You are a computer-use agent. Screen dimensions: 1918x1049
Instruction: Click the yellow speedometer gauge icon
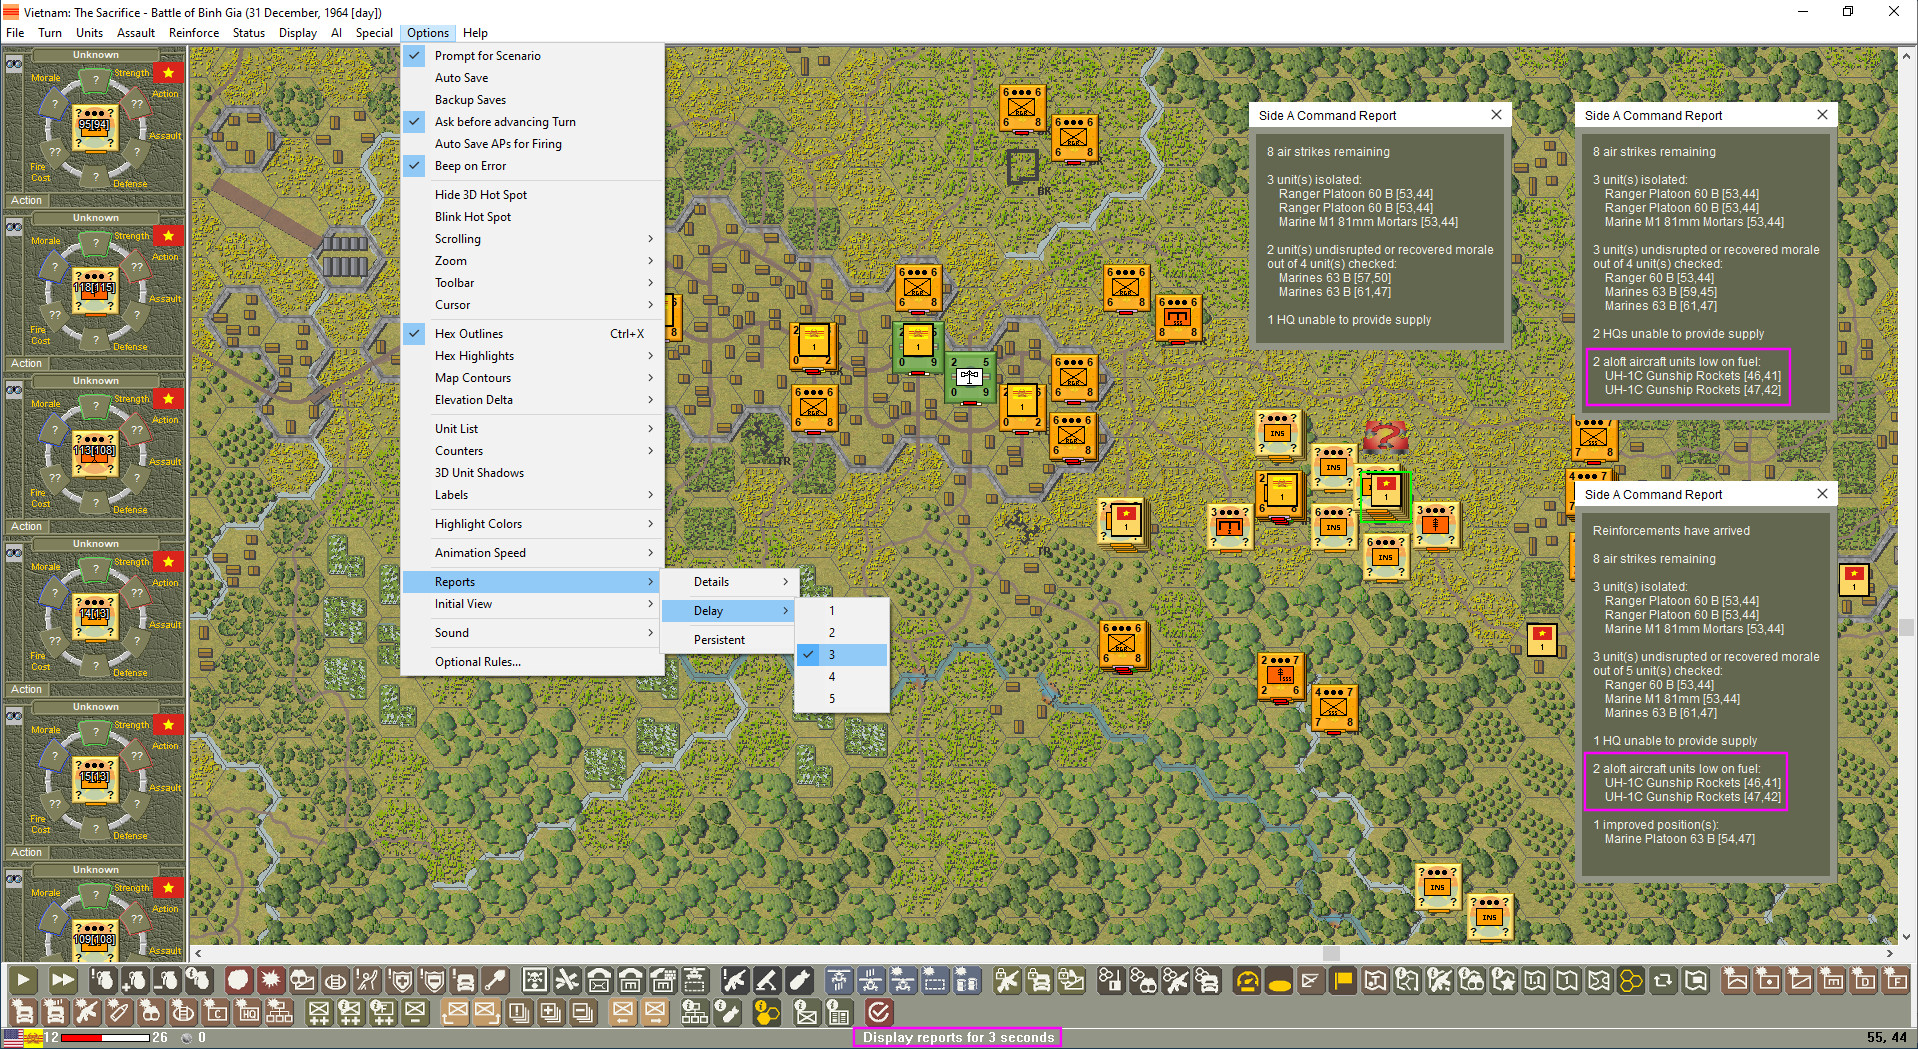[1247, 981]
